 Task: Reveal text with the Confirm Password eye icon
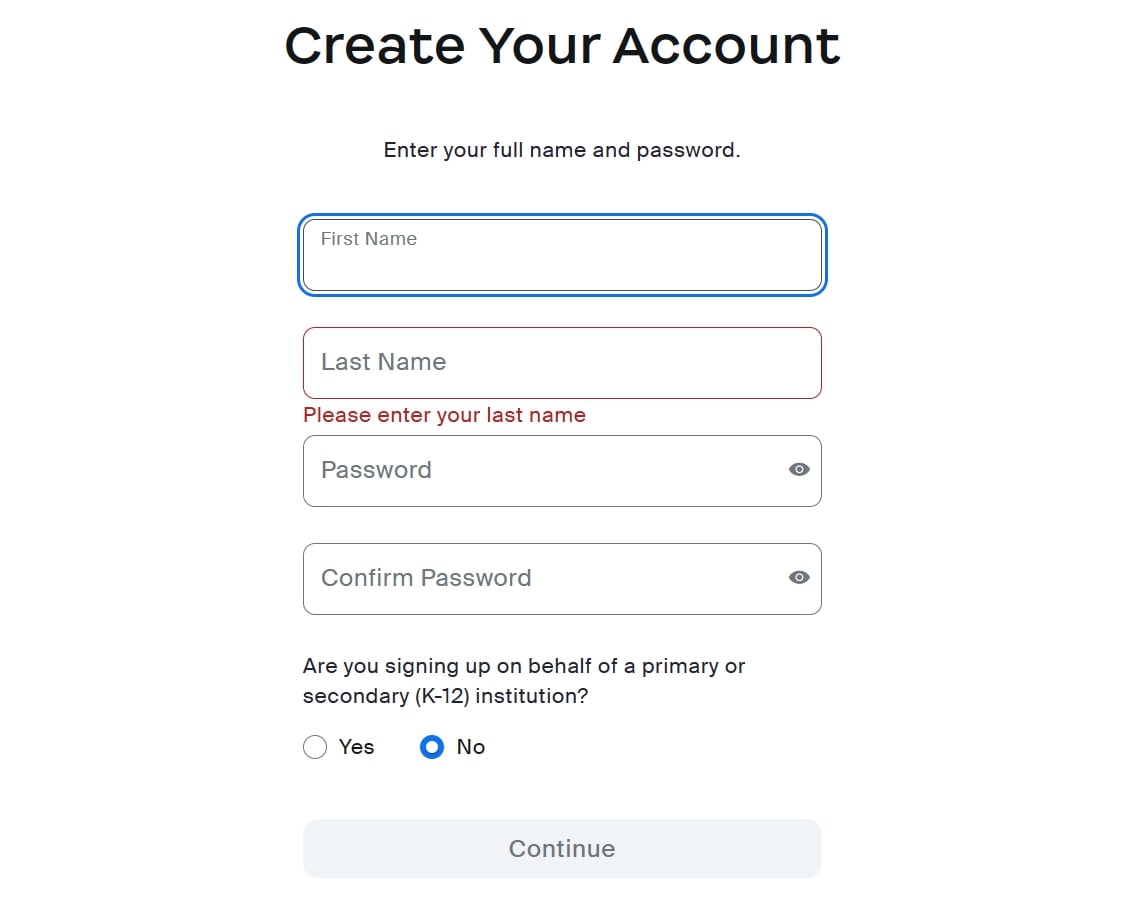point(798,578)
